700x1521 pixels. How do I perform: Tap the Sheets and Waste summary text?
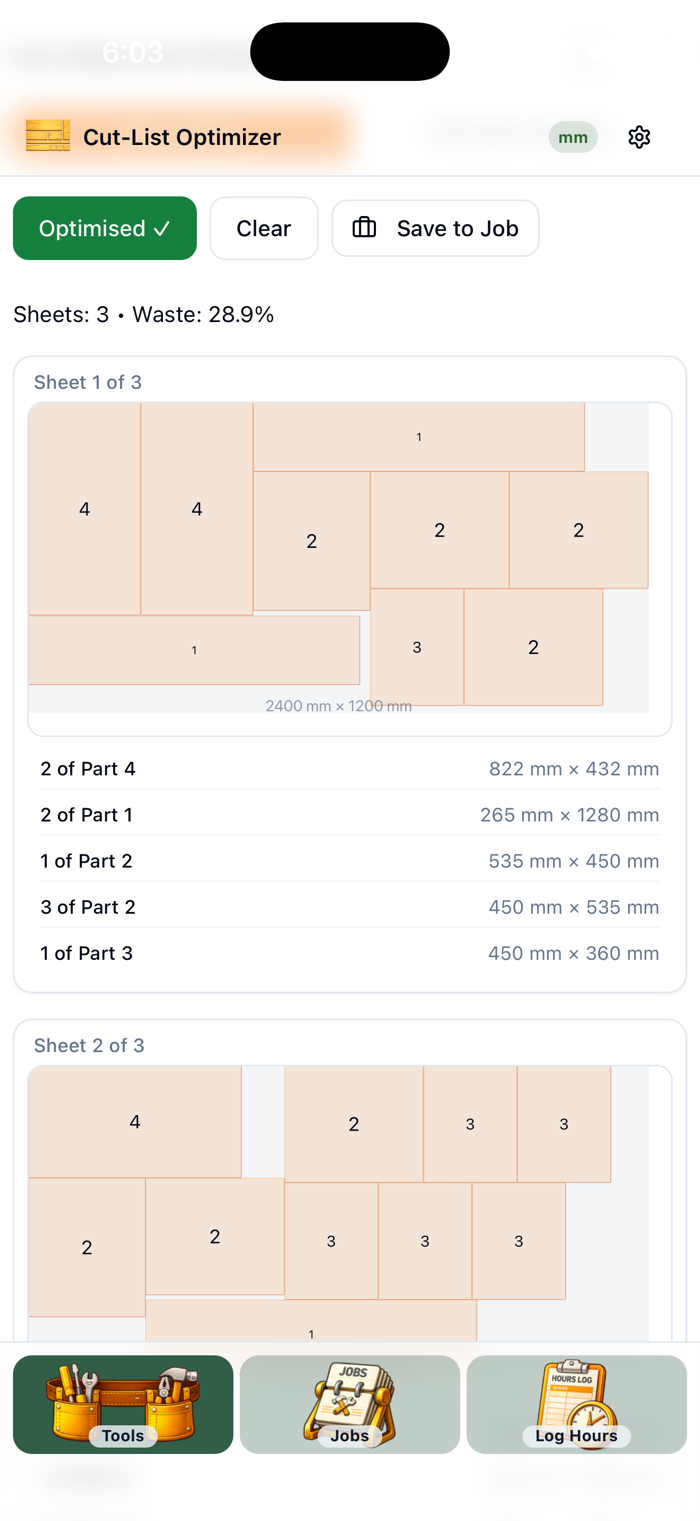[x=144, y=315]
